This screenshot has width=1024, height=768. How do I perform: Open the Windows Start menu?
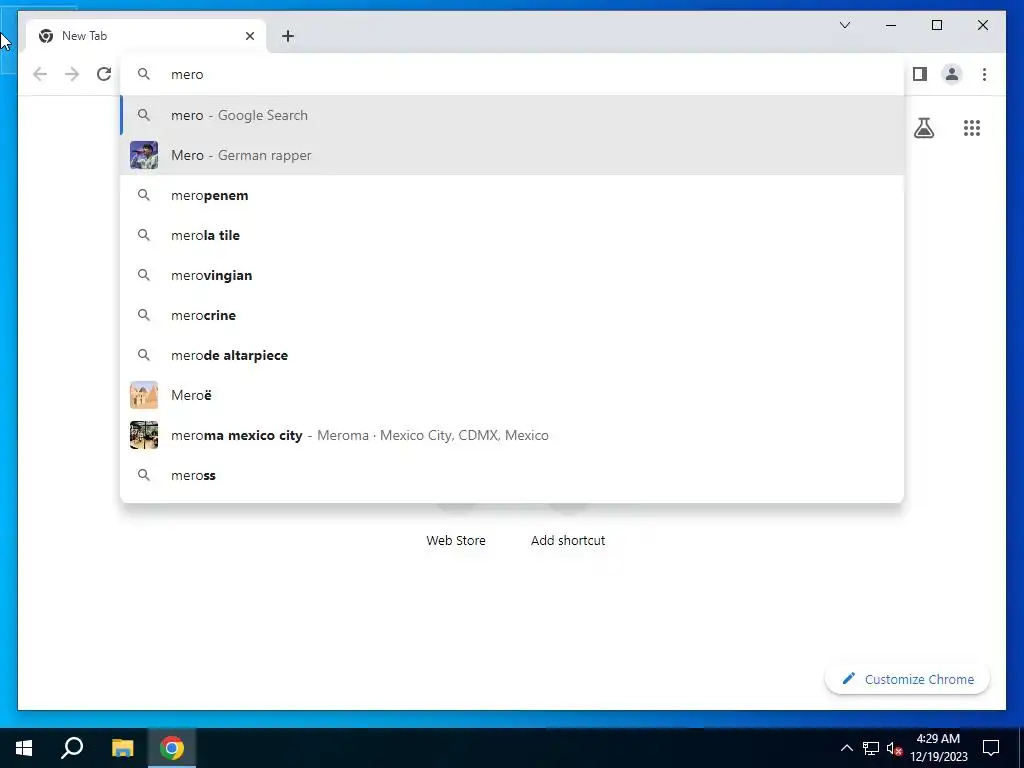24,748
